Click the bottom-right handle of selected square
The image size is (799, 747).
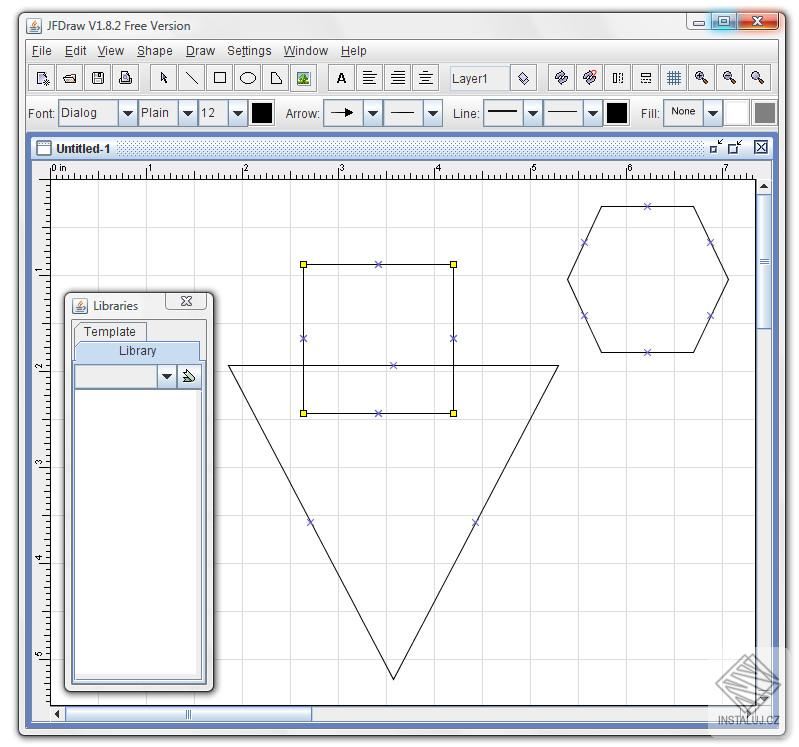(454, 413)
